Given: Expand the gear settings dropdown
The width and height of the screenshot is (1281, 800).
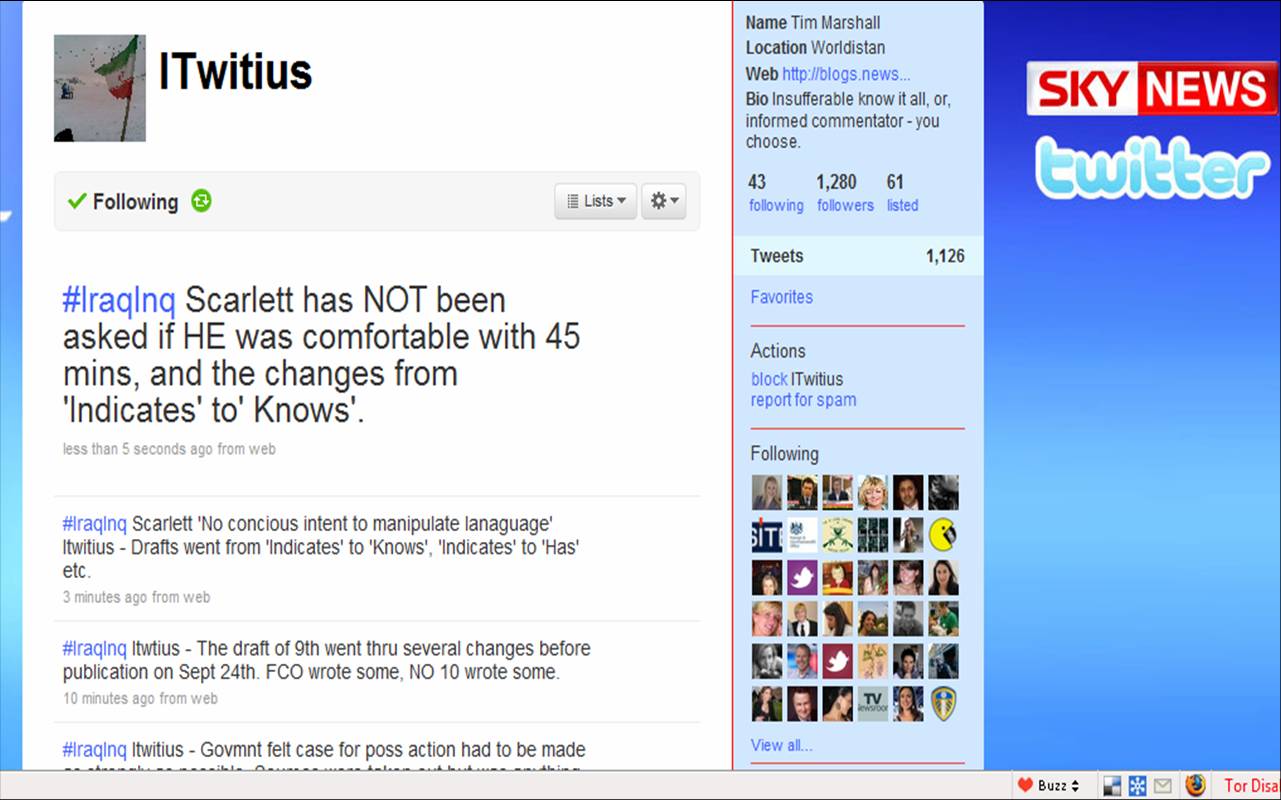Looking at the screenshot, I should coord(665,201).
